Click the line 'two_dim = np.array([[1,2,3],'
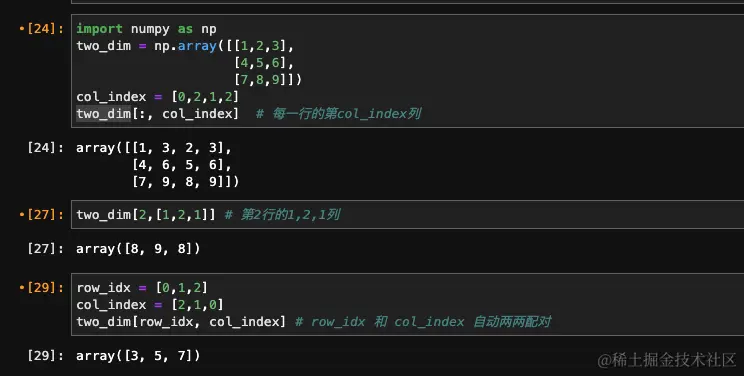744x376 pixels. coord(185,46)
